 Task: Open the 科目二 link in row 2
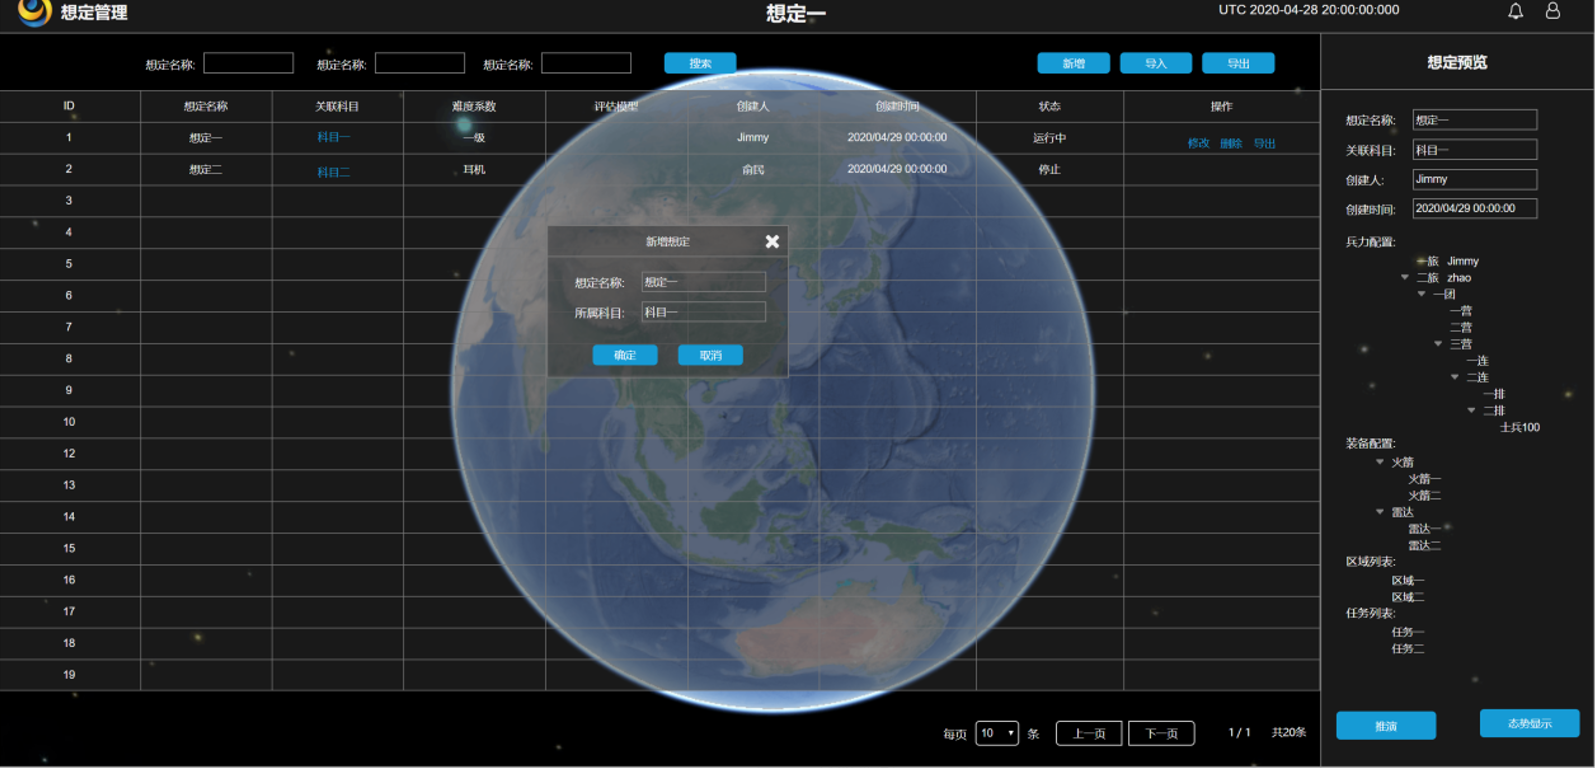click(x=333, y=172)
